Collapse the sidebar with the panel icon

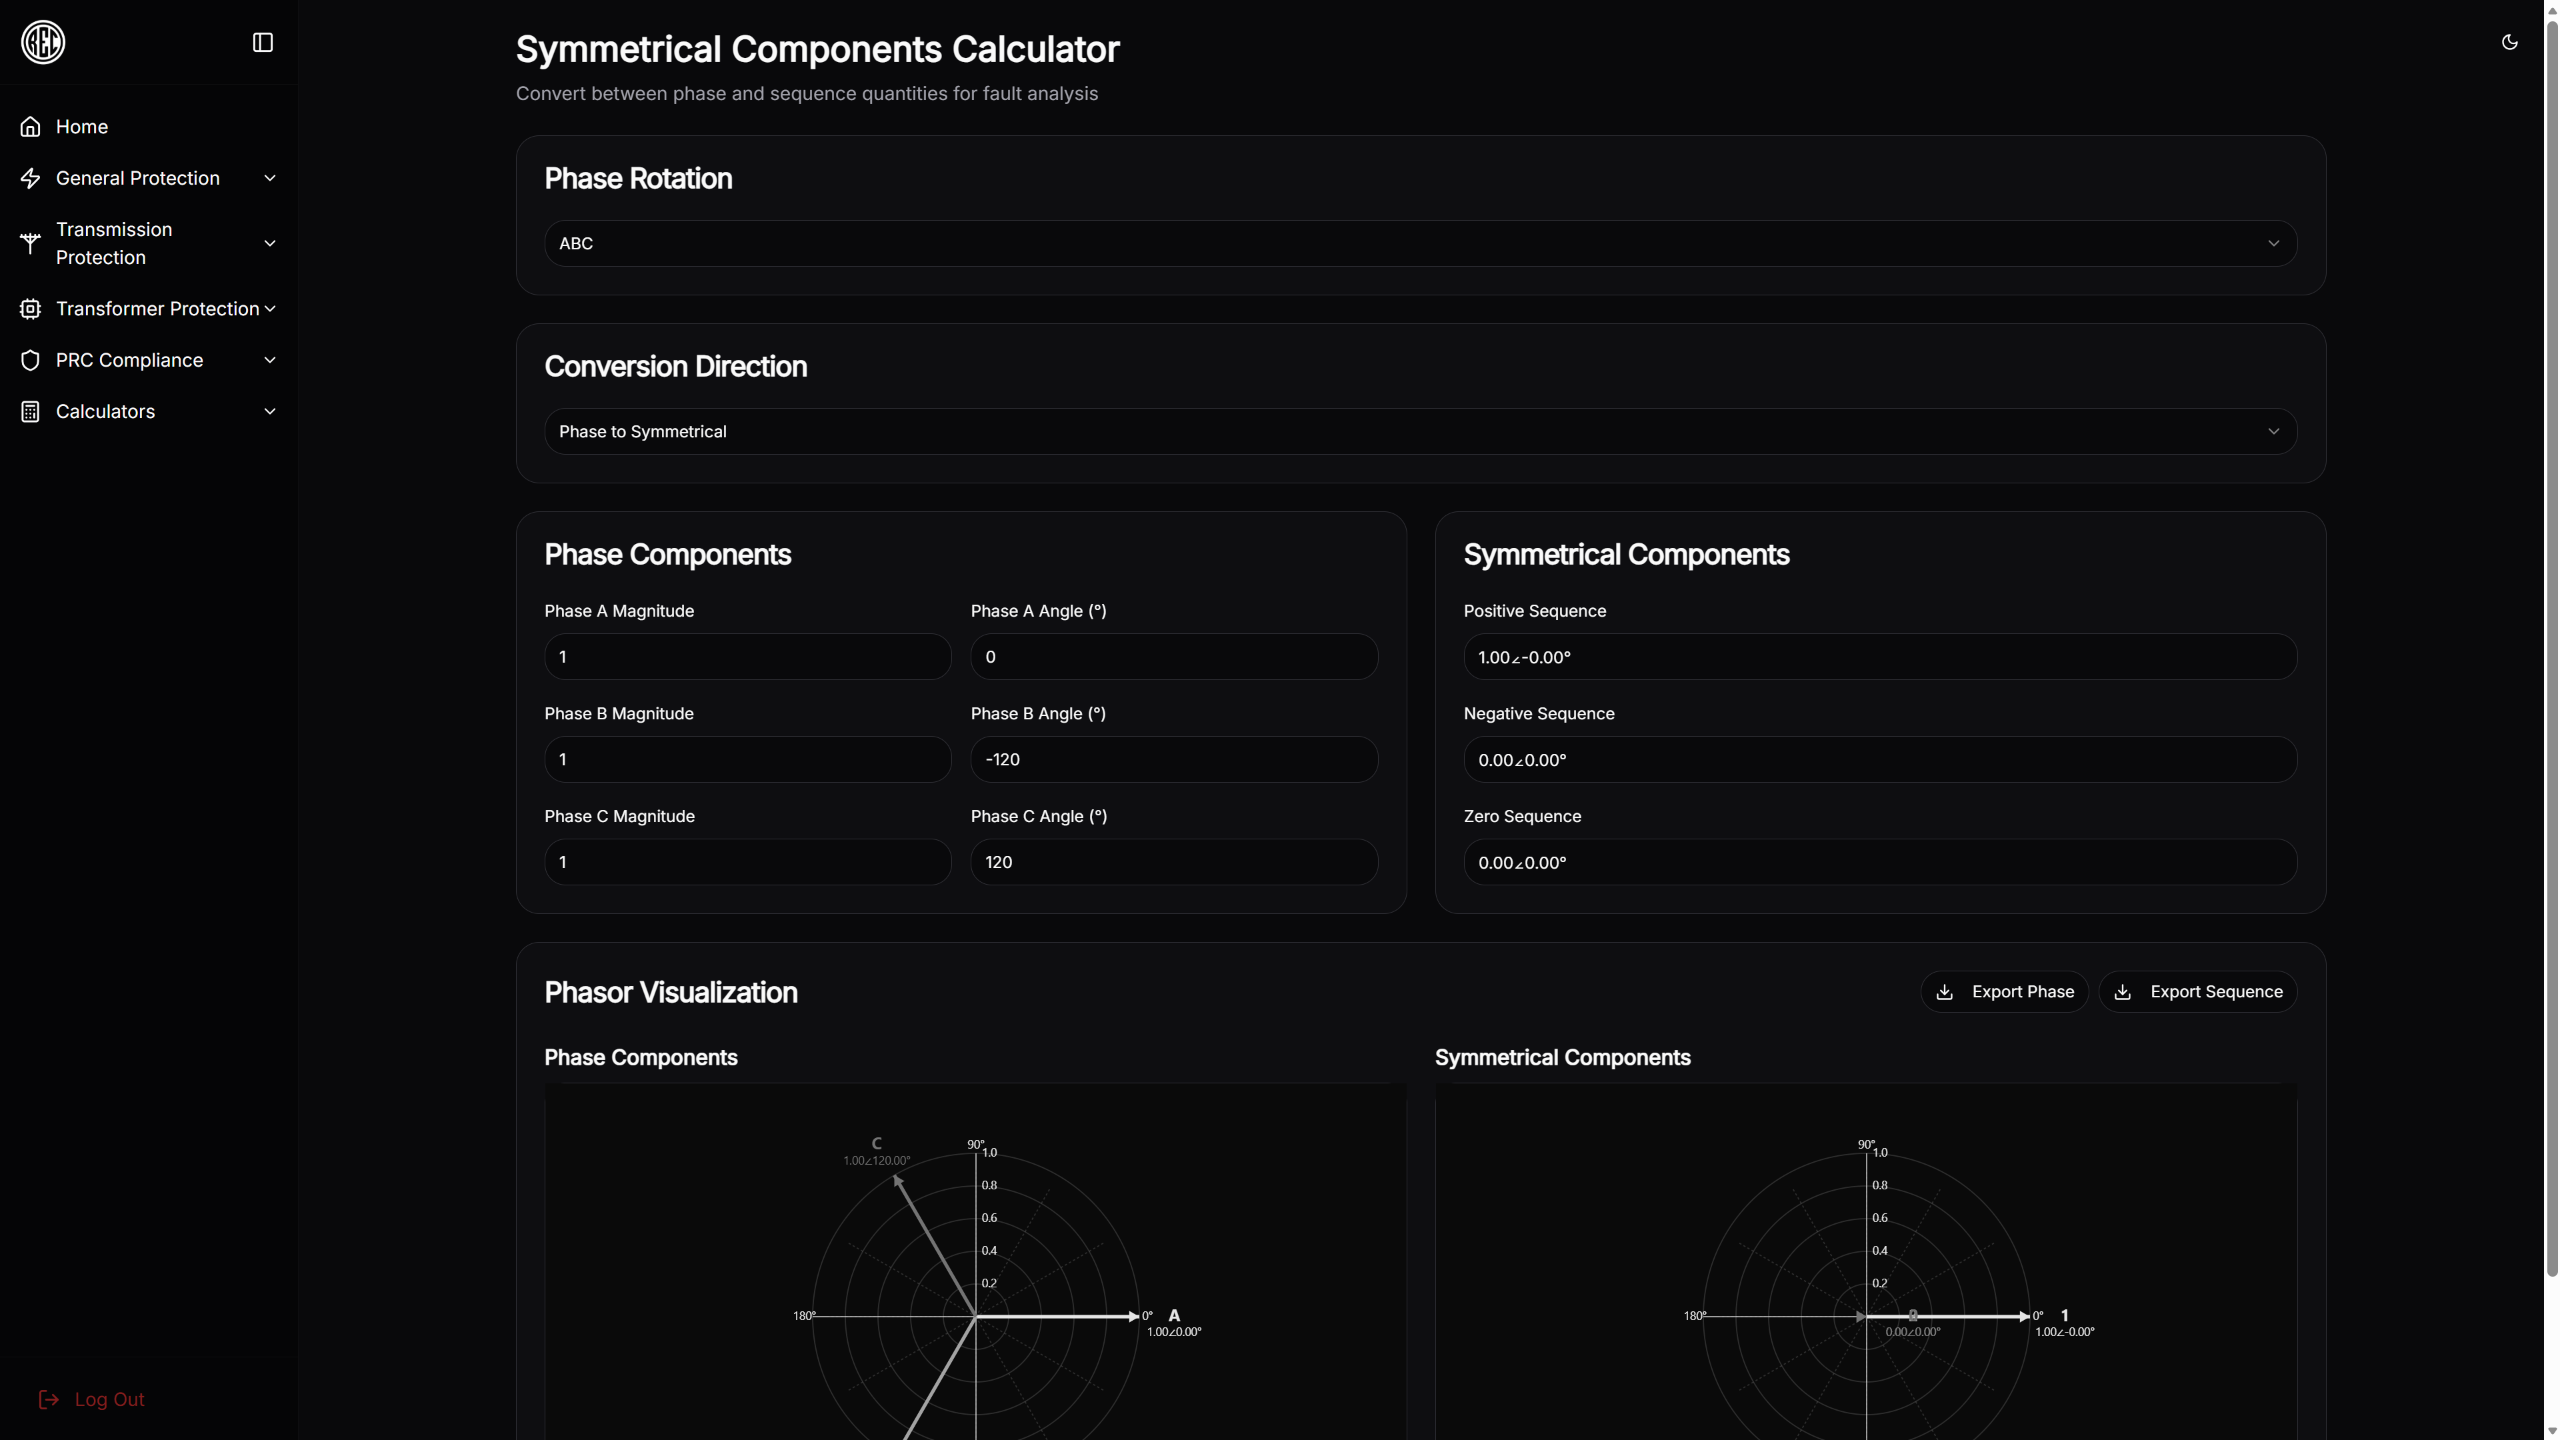click(x=262, y=42)
